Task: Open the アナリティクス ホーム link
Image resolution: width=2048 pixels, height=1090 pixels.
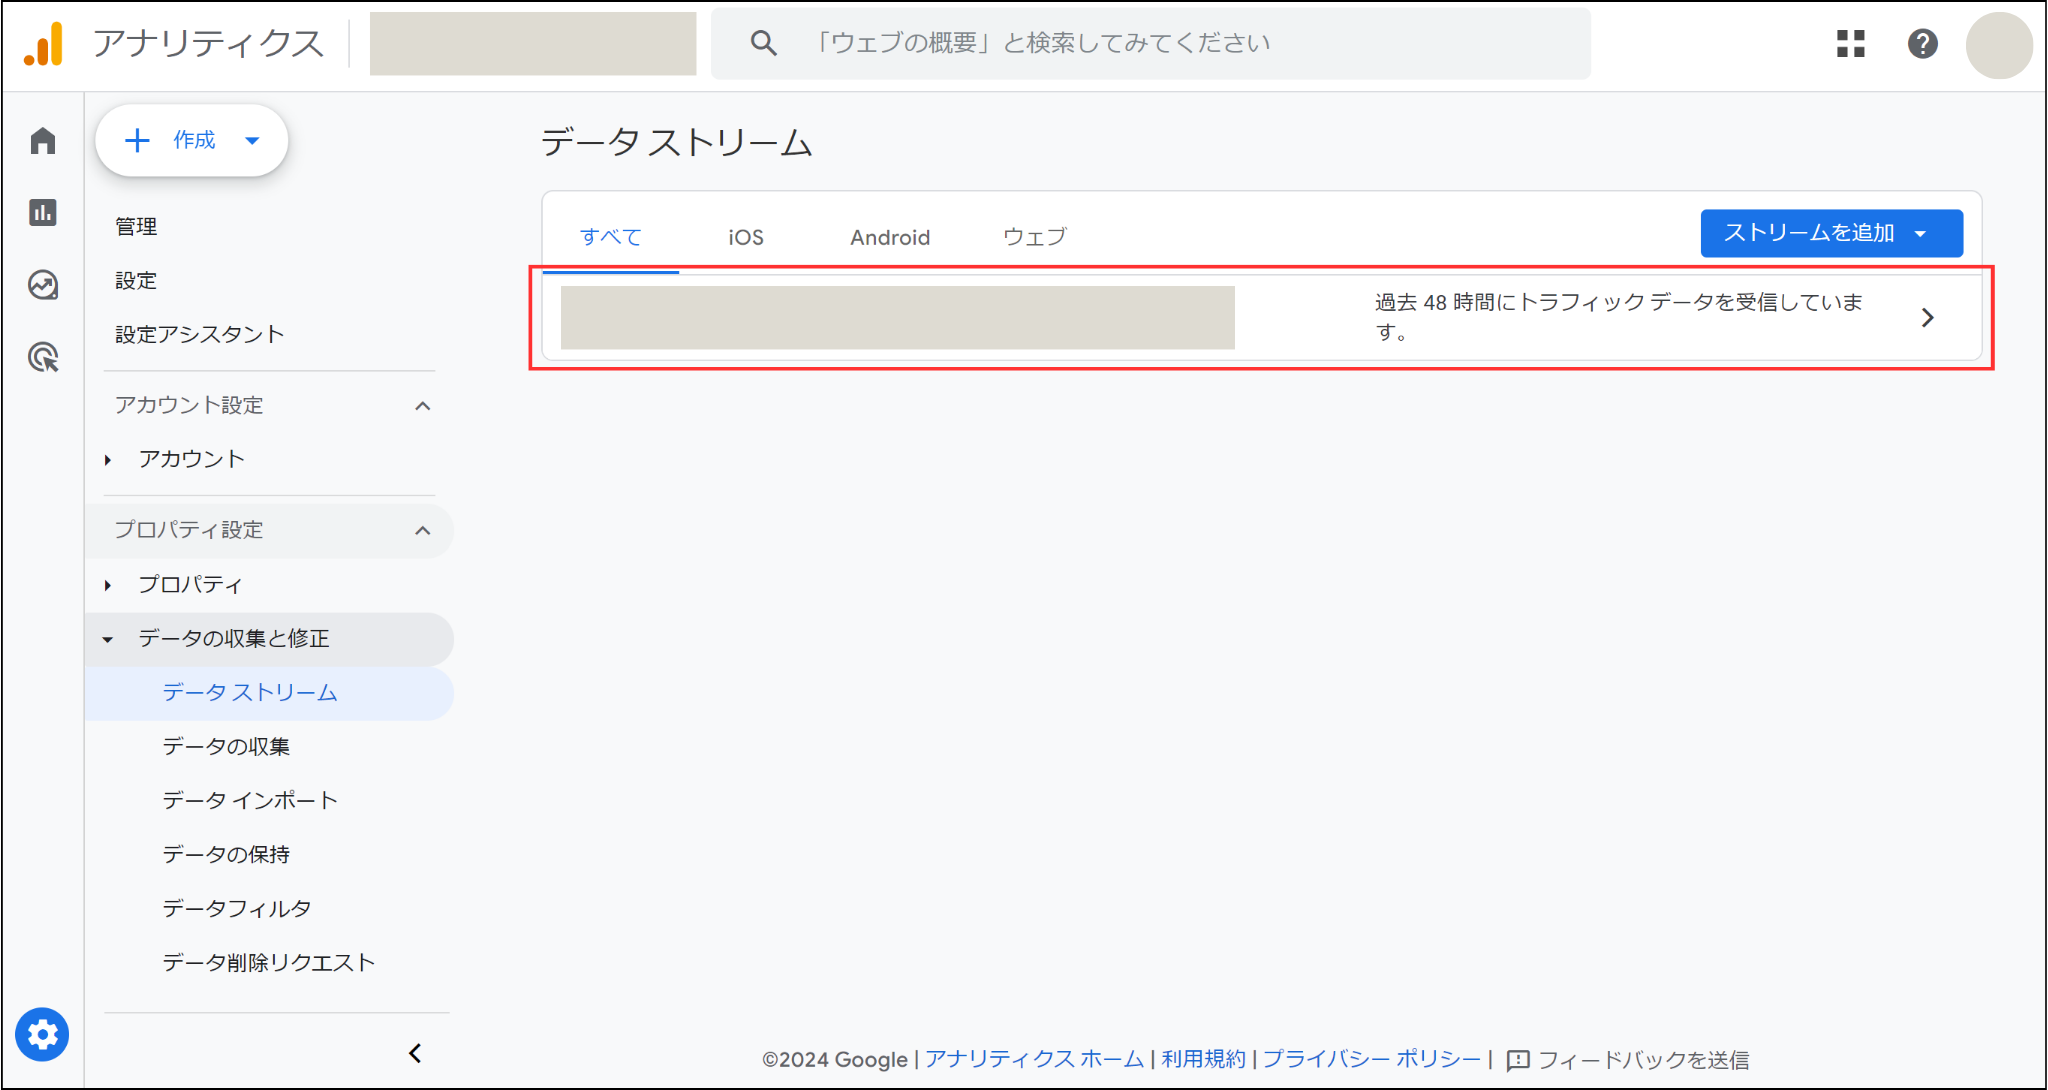Action: click(1034, 1060)
